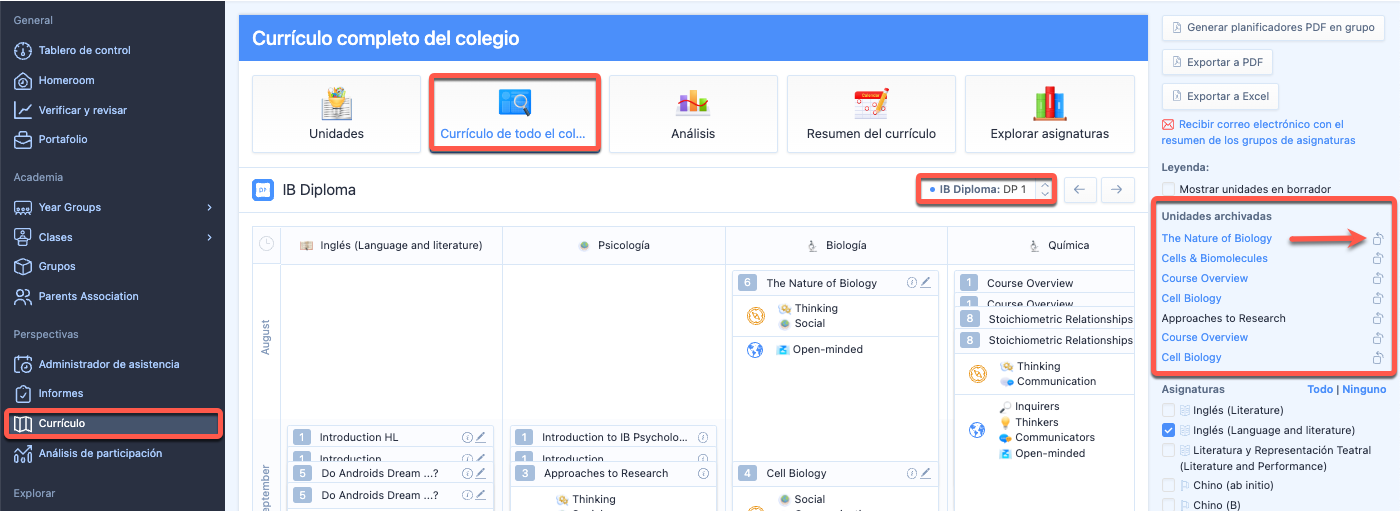Select the Todo link for subjects
The image size is (1400, 511).
point(1319,389)
